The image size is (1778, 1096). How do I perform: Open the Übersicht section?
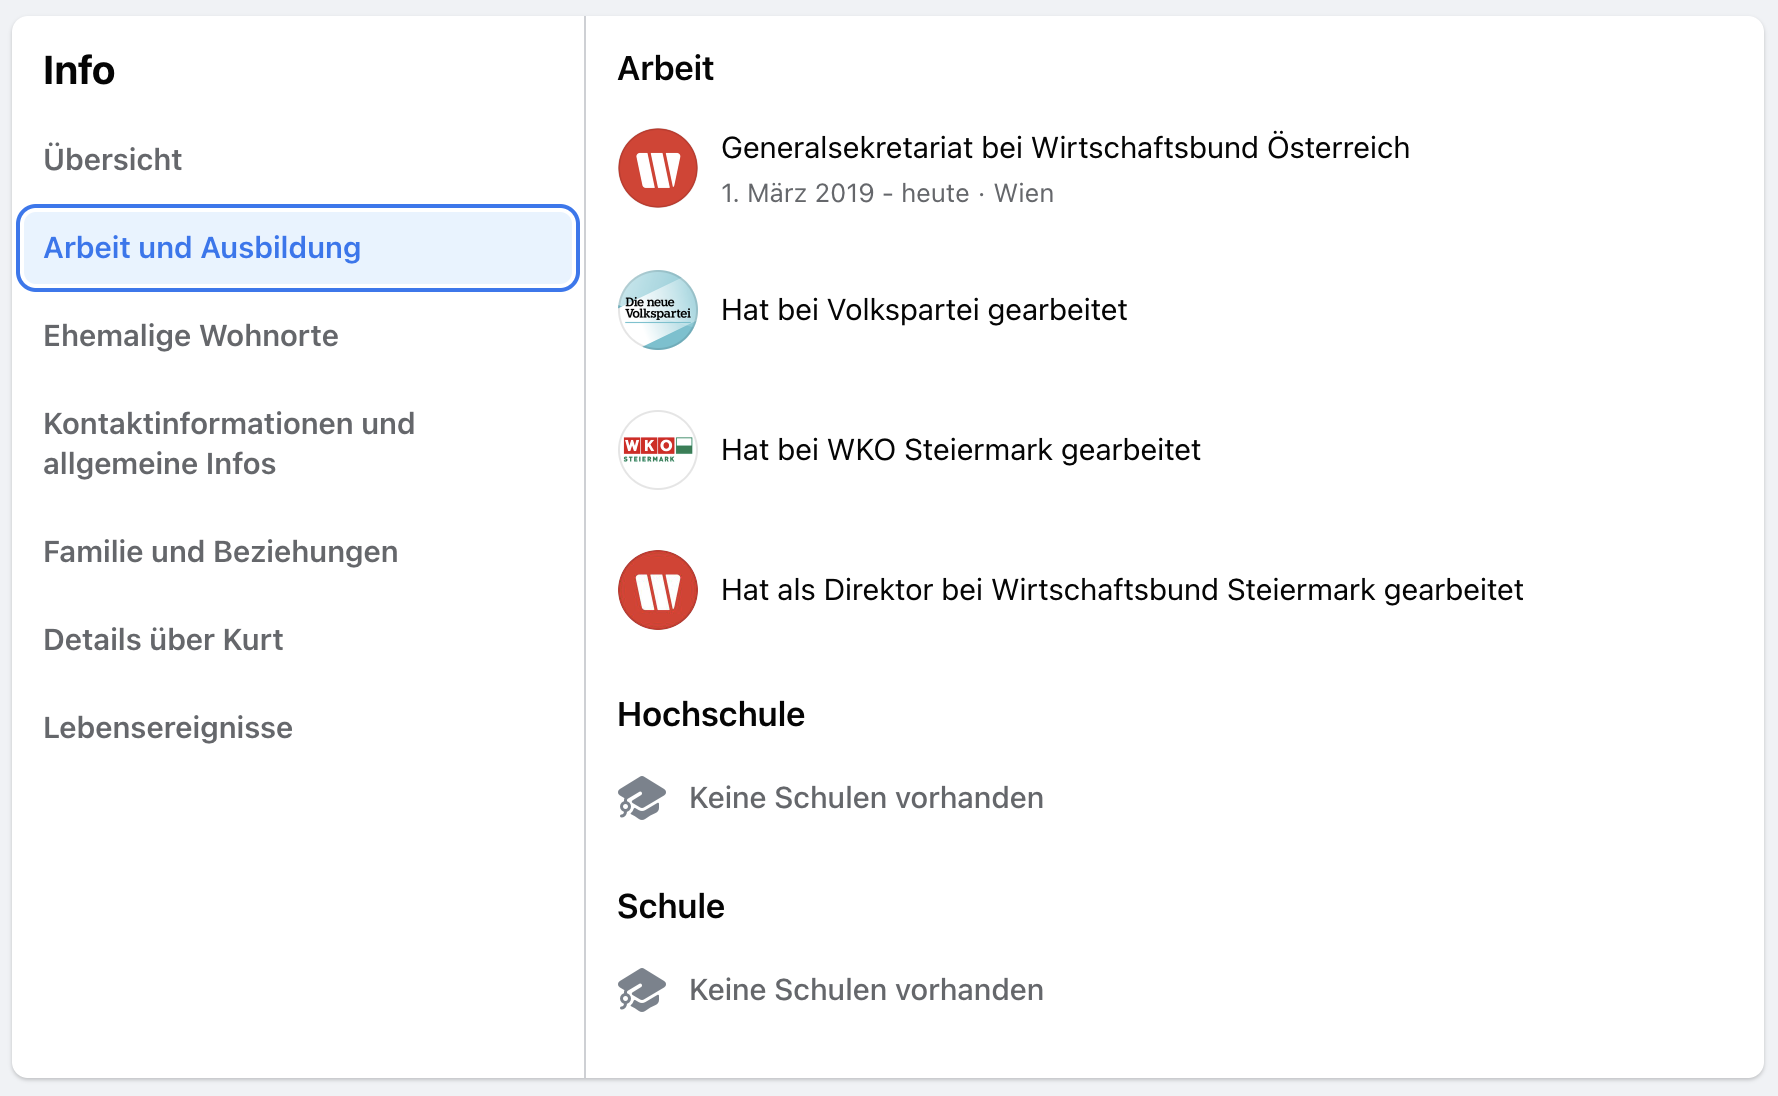(112, 160)
